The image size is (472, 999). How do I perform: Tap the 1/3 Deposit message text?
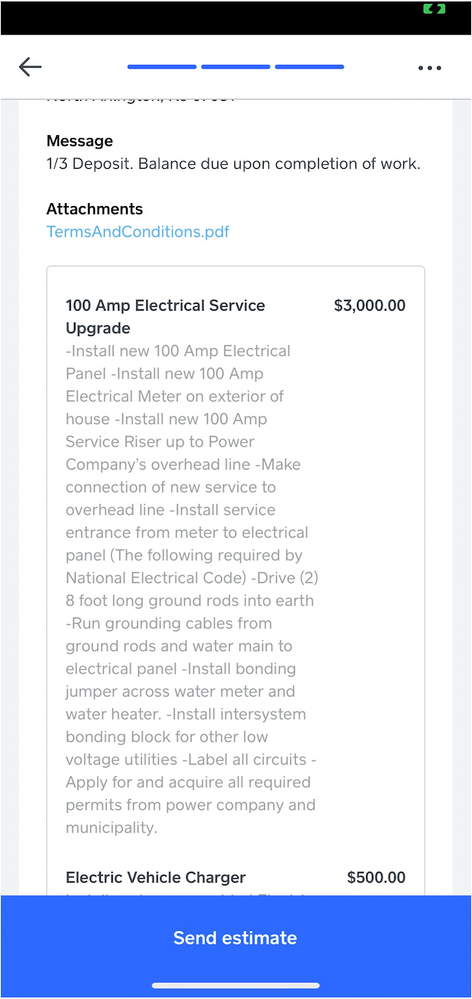[233, 164]
